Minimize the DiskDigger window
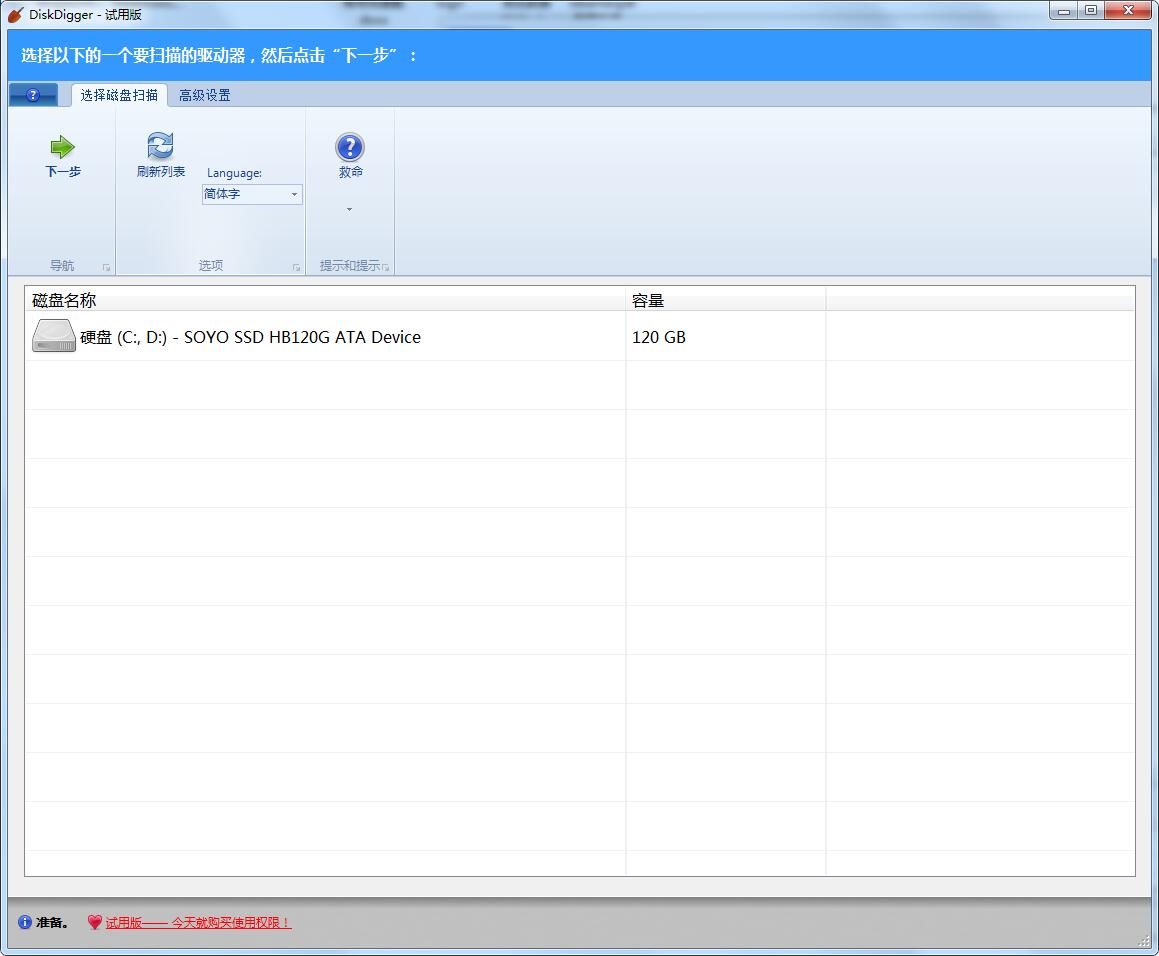 (1064, 11)
